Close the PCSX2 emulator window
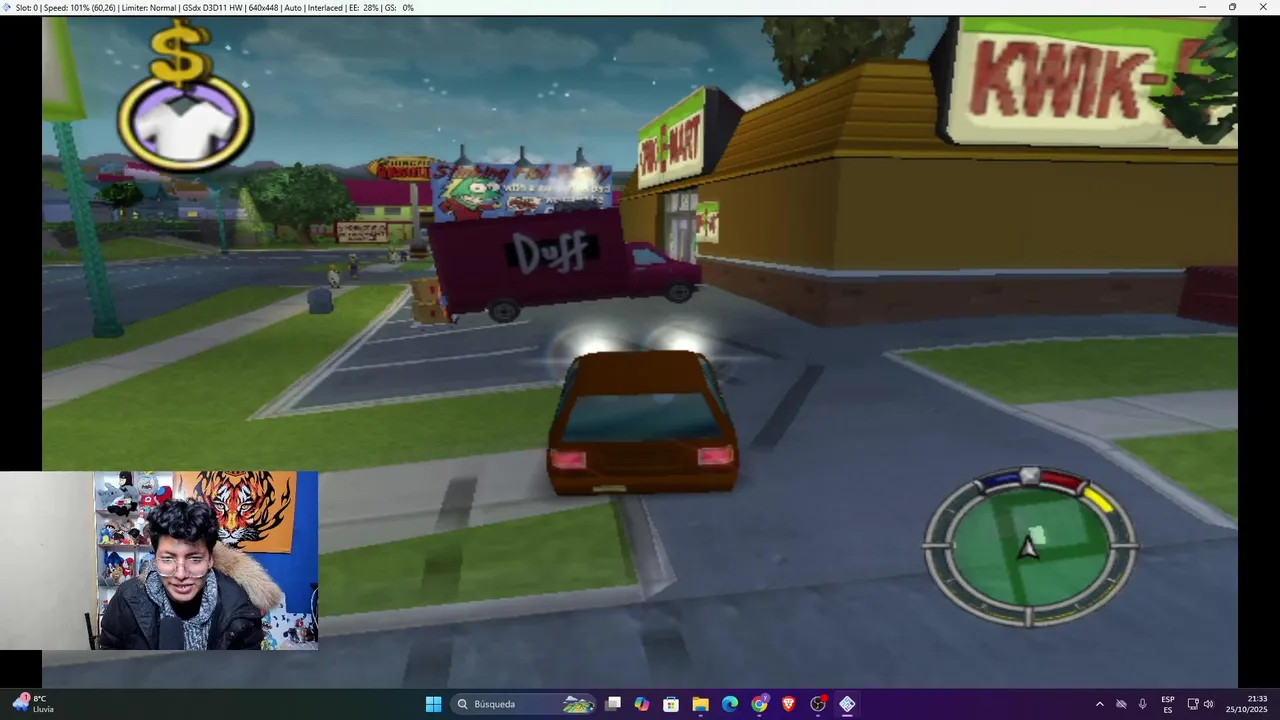1280x720 pixels. 1262,7
